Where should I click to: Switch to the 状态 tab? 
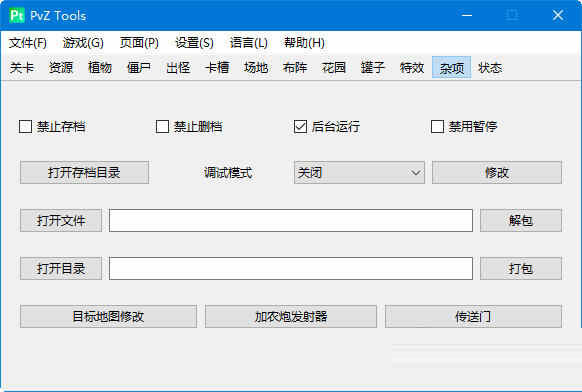[490, 68]
